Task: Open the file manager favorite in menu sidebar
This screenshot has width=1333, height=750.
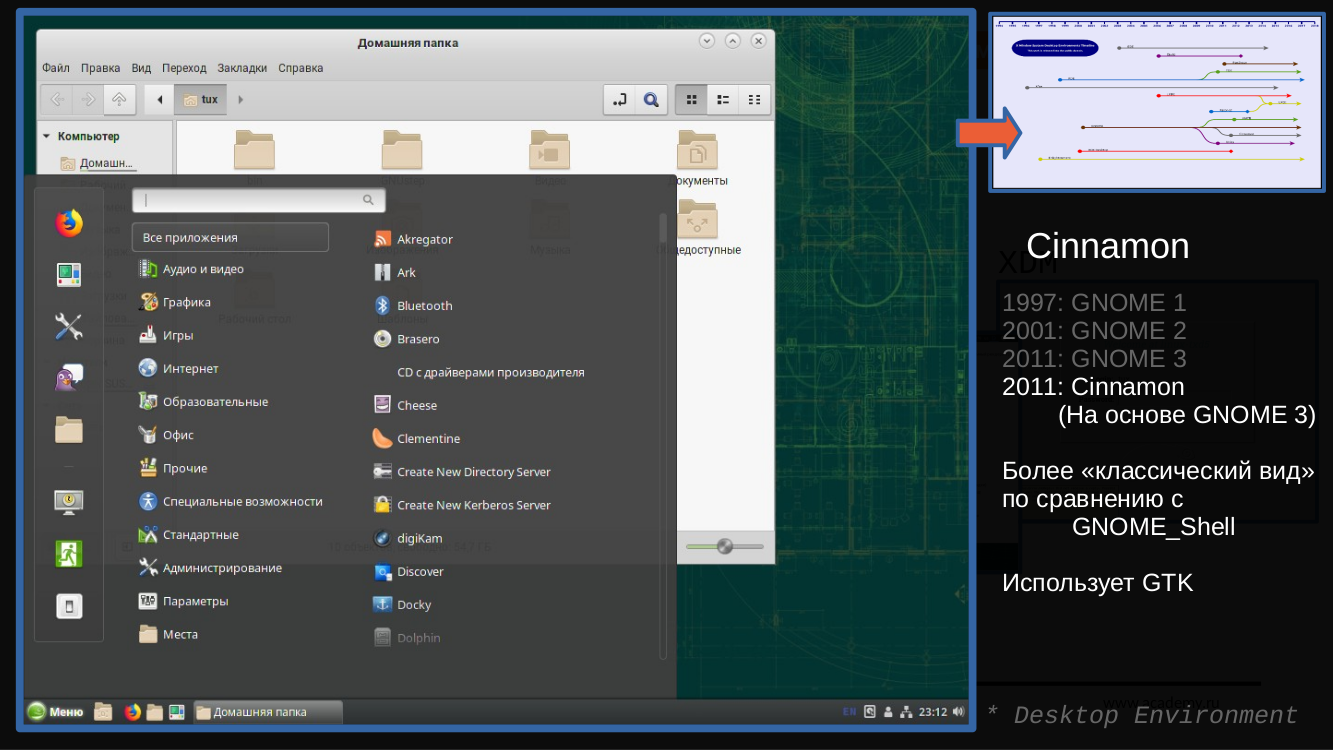Action: [69, 430]
